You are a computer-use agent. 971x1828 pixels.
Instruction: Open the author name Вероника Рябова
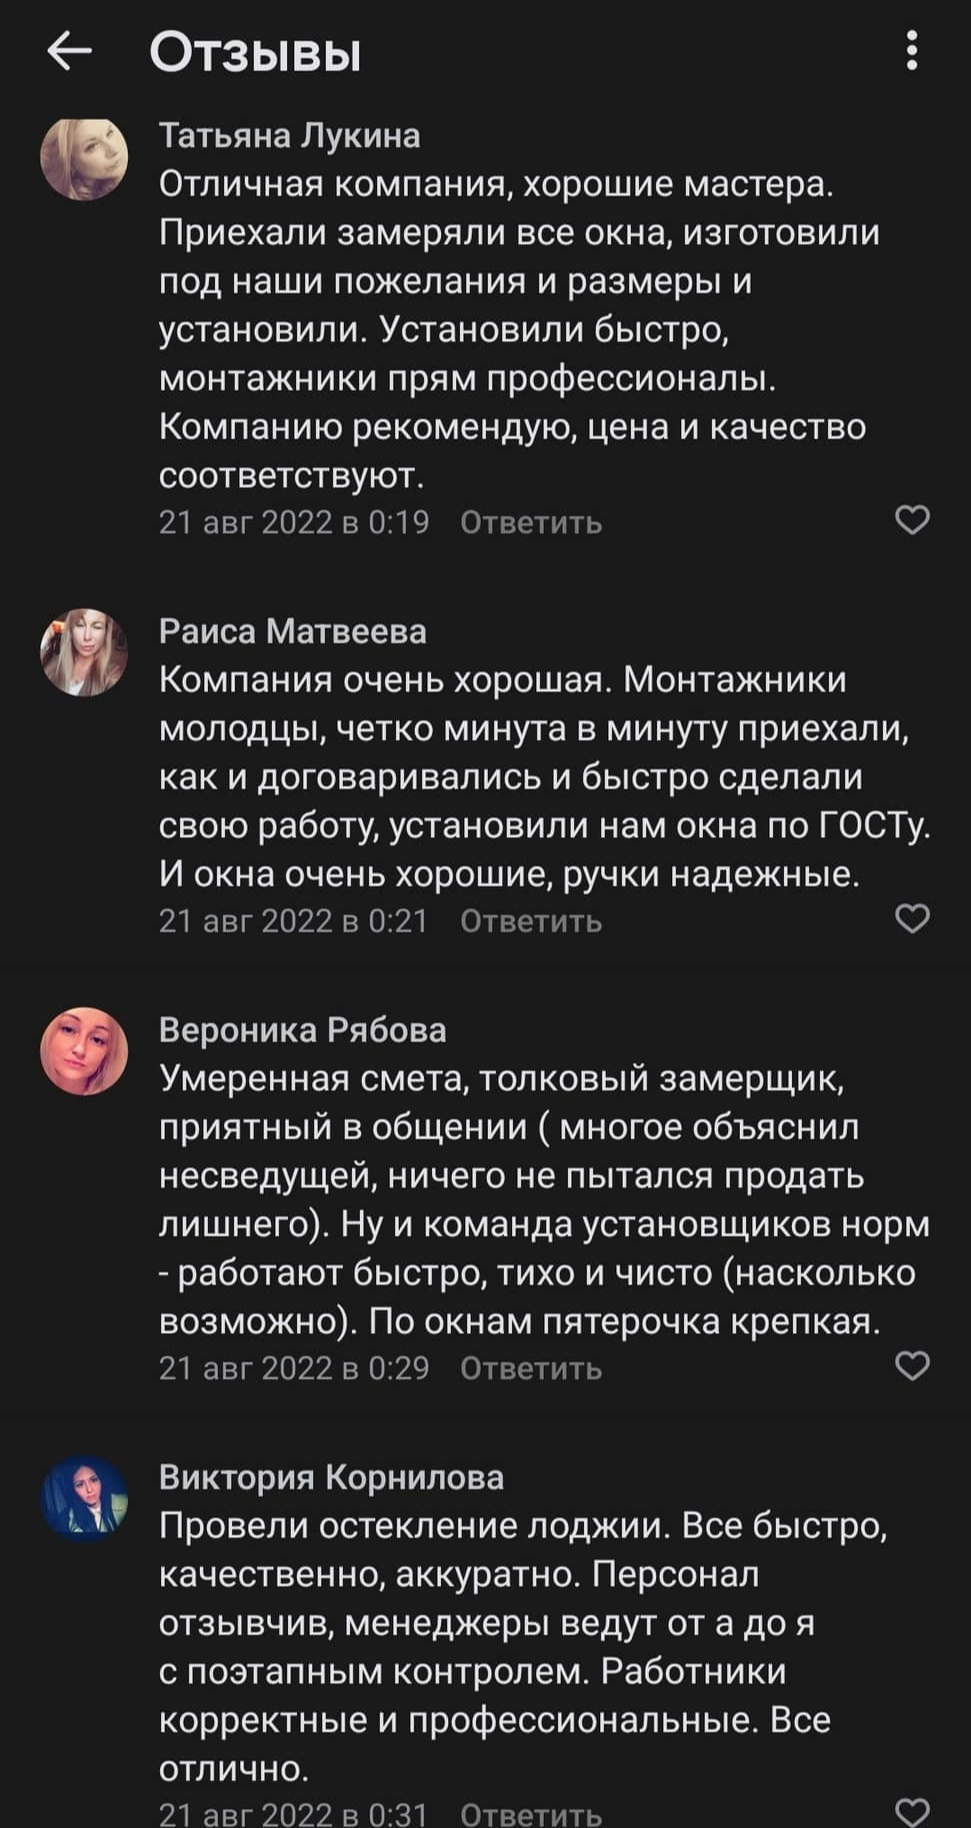pos(302,1030)
